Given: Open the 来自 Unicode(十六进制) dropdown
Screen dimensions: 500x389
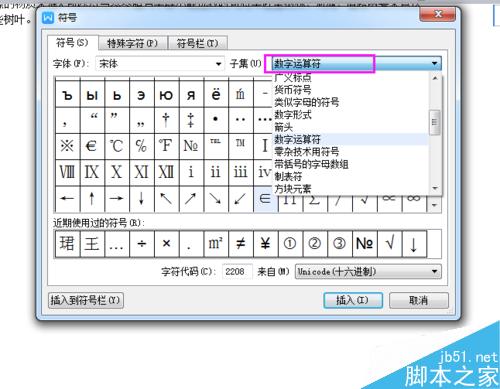Looking at the screenshot, I should click(x=368, y=272).
